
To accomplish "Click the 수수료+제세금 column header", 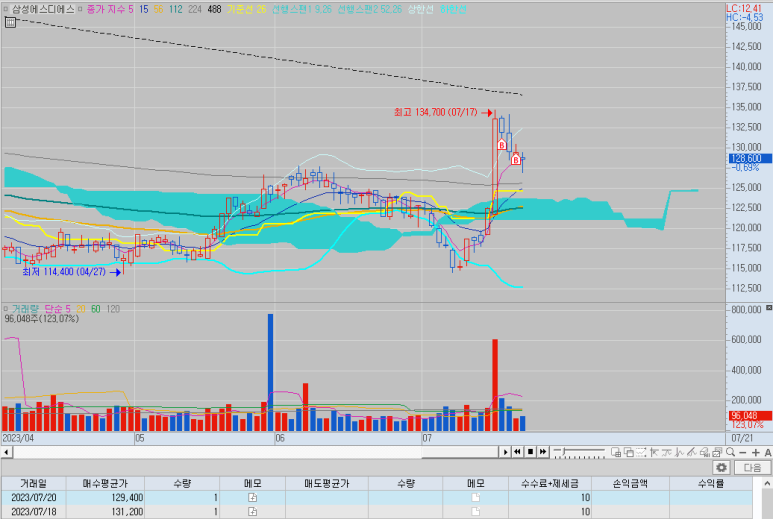I will (x=550, y=484).
